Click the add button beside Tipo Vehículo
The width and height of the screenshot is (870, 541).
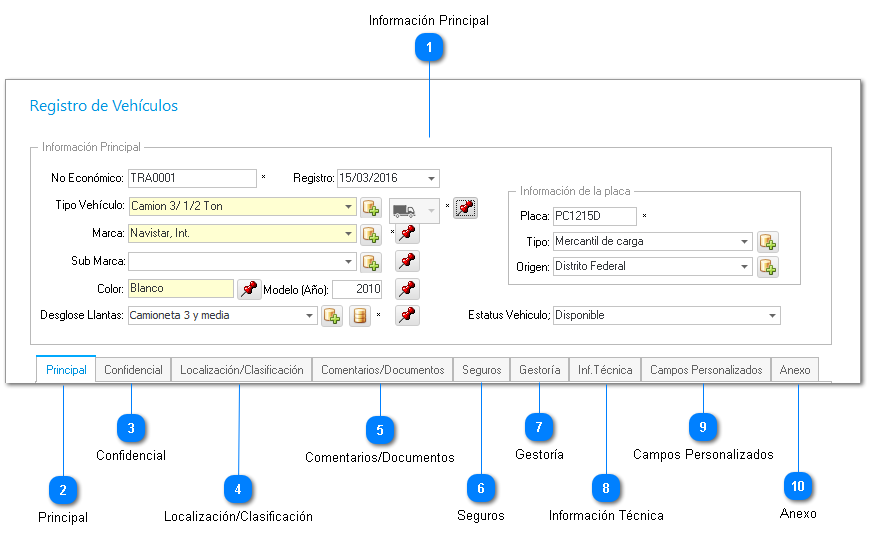371,207
